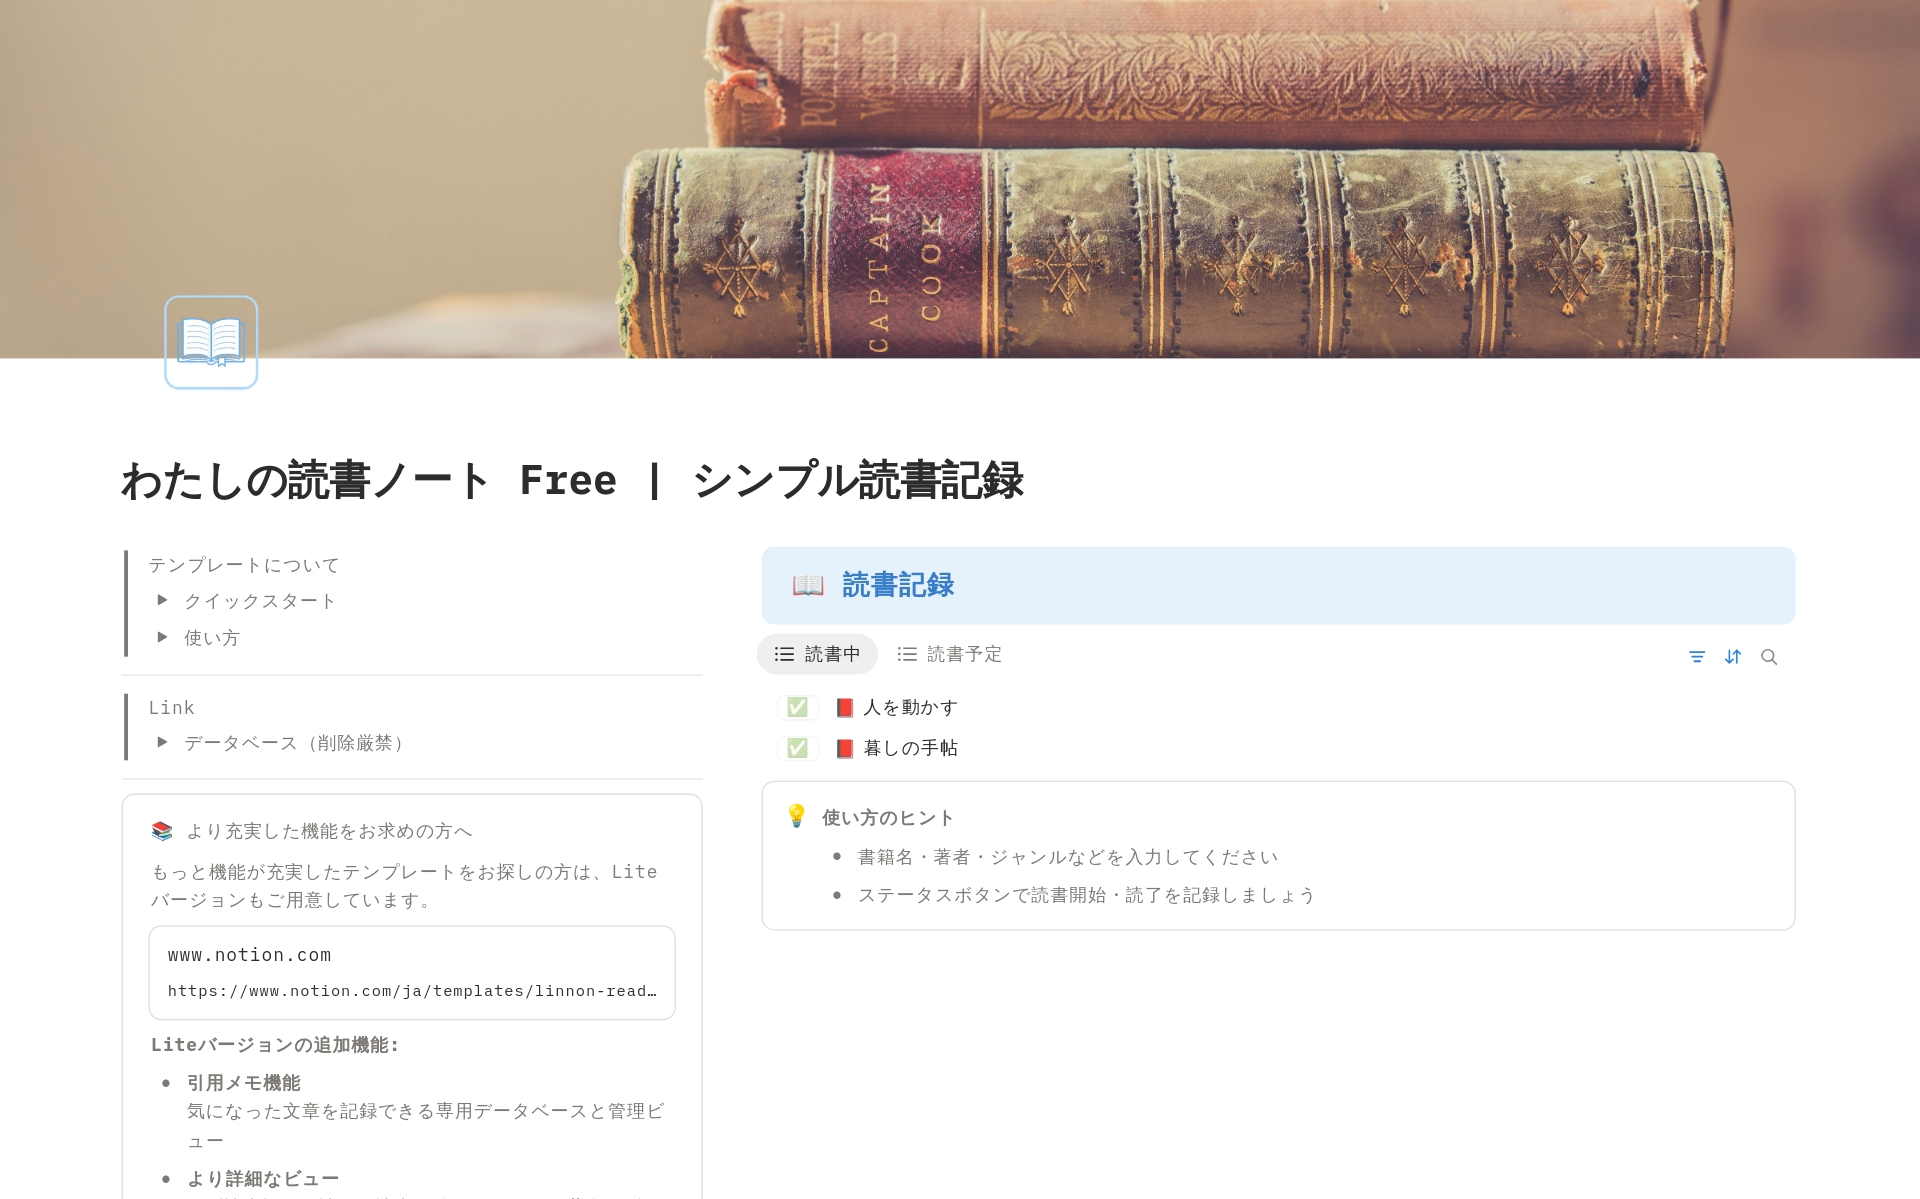Viewport: 1920px width, 1199px height.
Task: Click the Link section label
Action: [171, 708]
